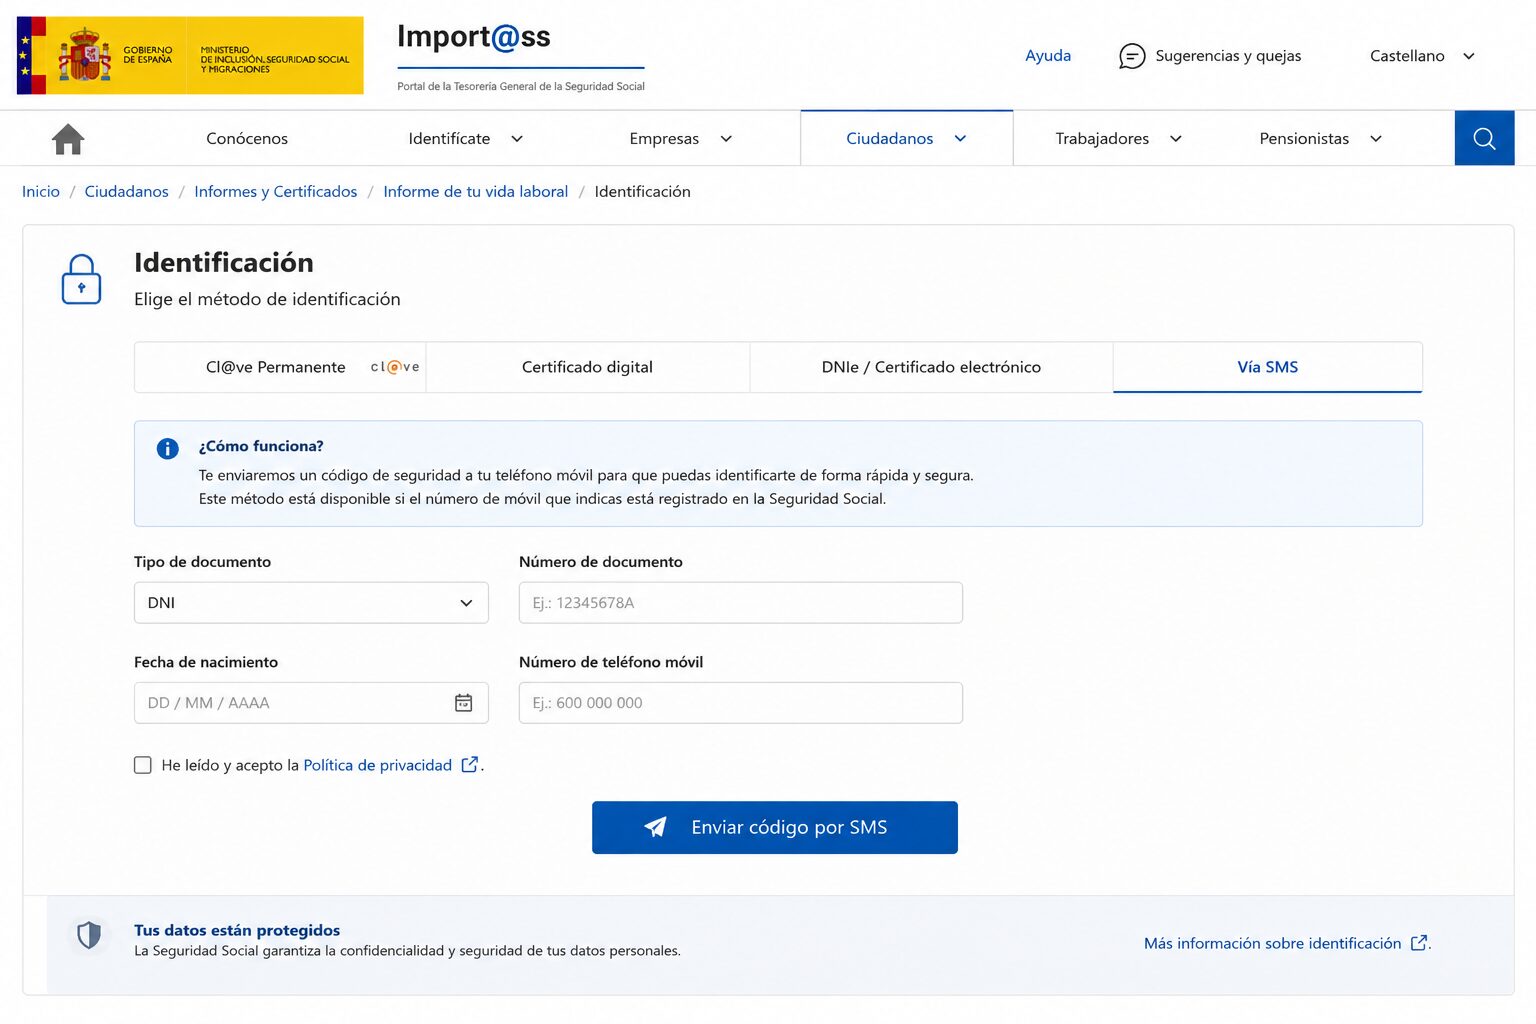The height and width of the screenshot is (1024, 1536).
Task: Click the Inicio breadcrumb link
Action: click(x=41, y=191)
